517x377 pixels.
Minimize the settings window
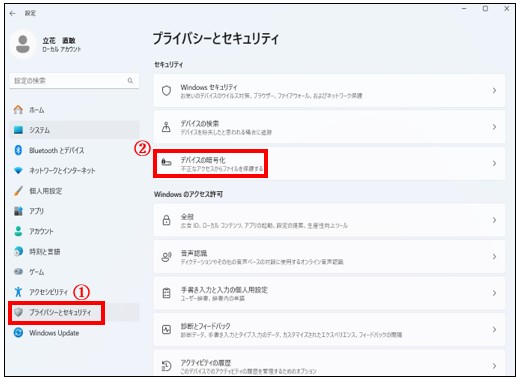click(x=464, y=9)
